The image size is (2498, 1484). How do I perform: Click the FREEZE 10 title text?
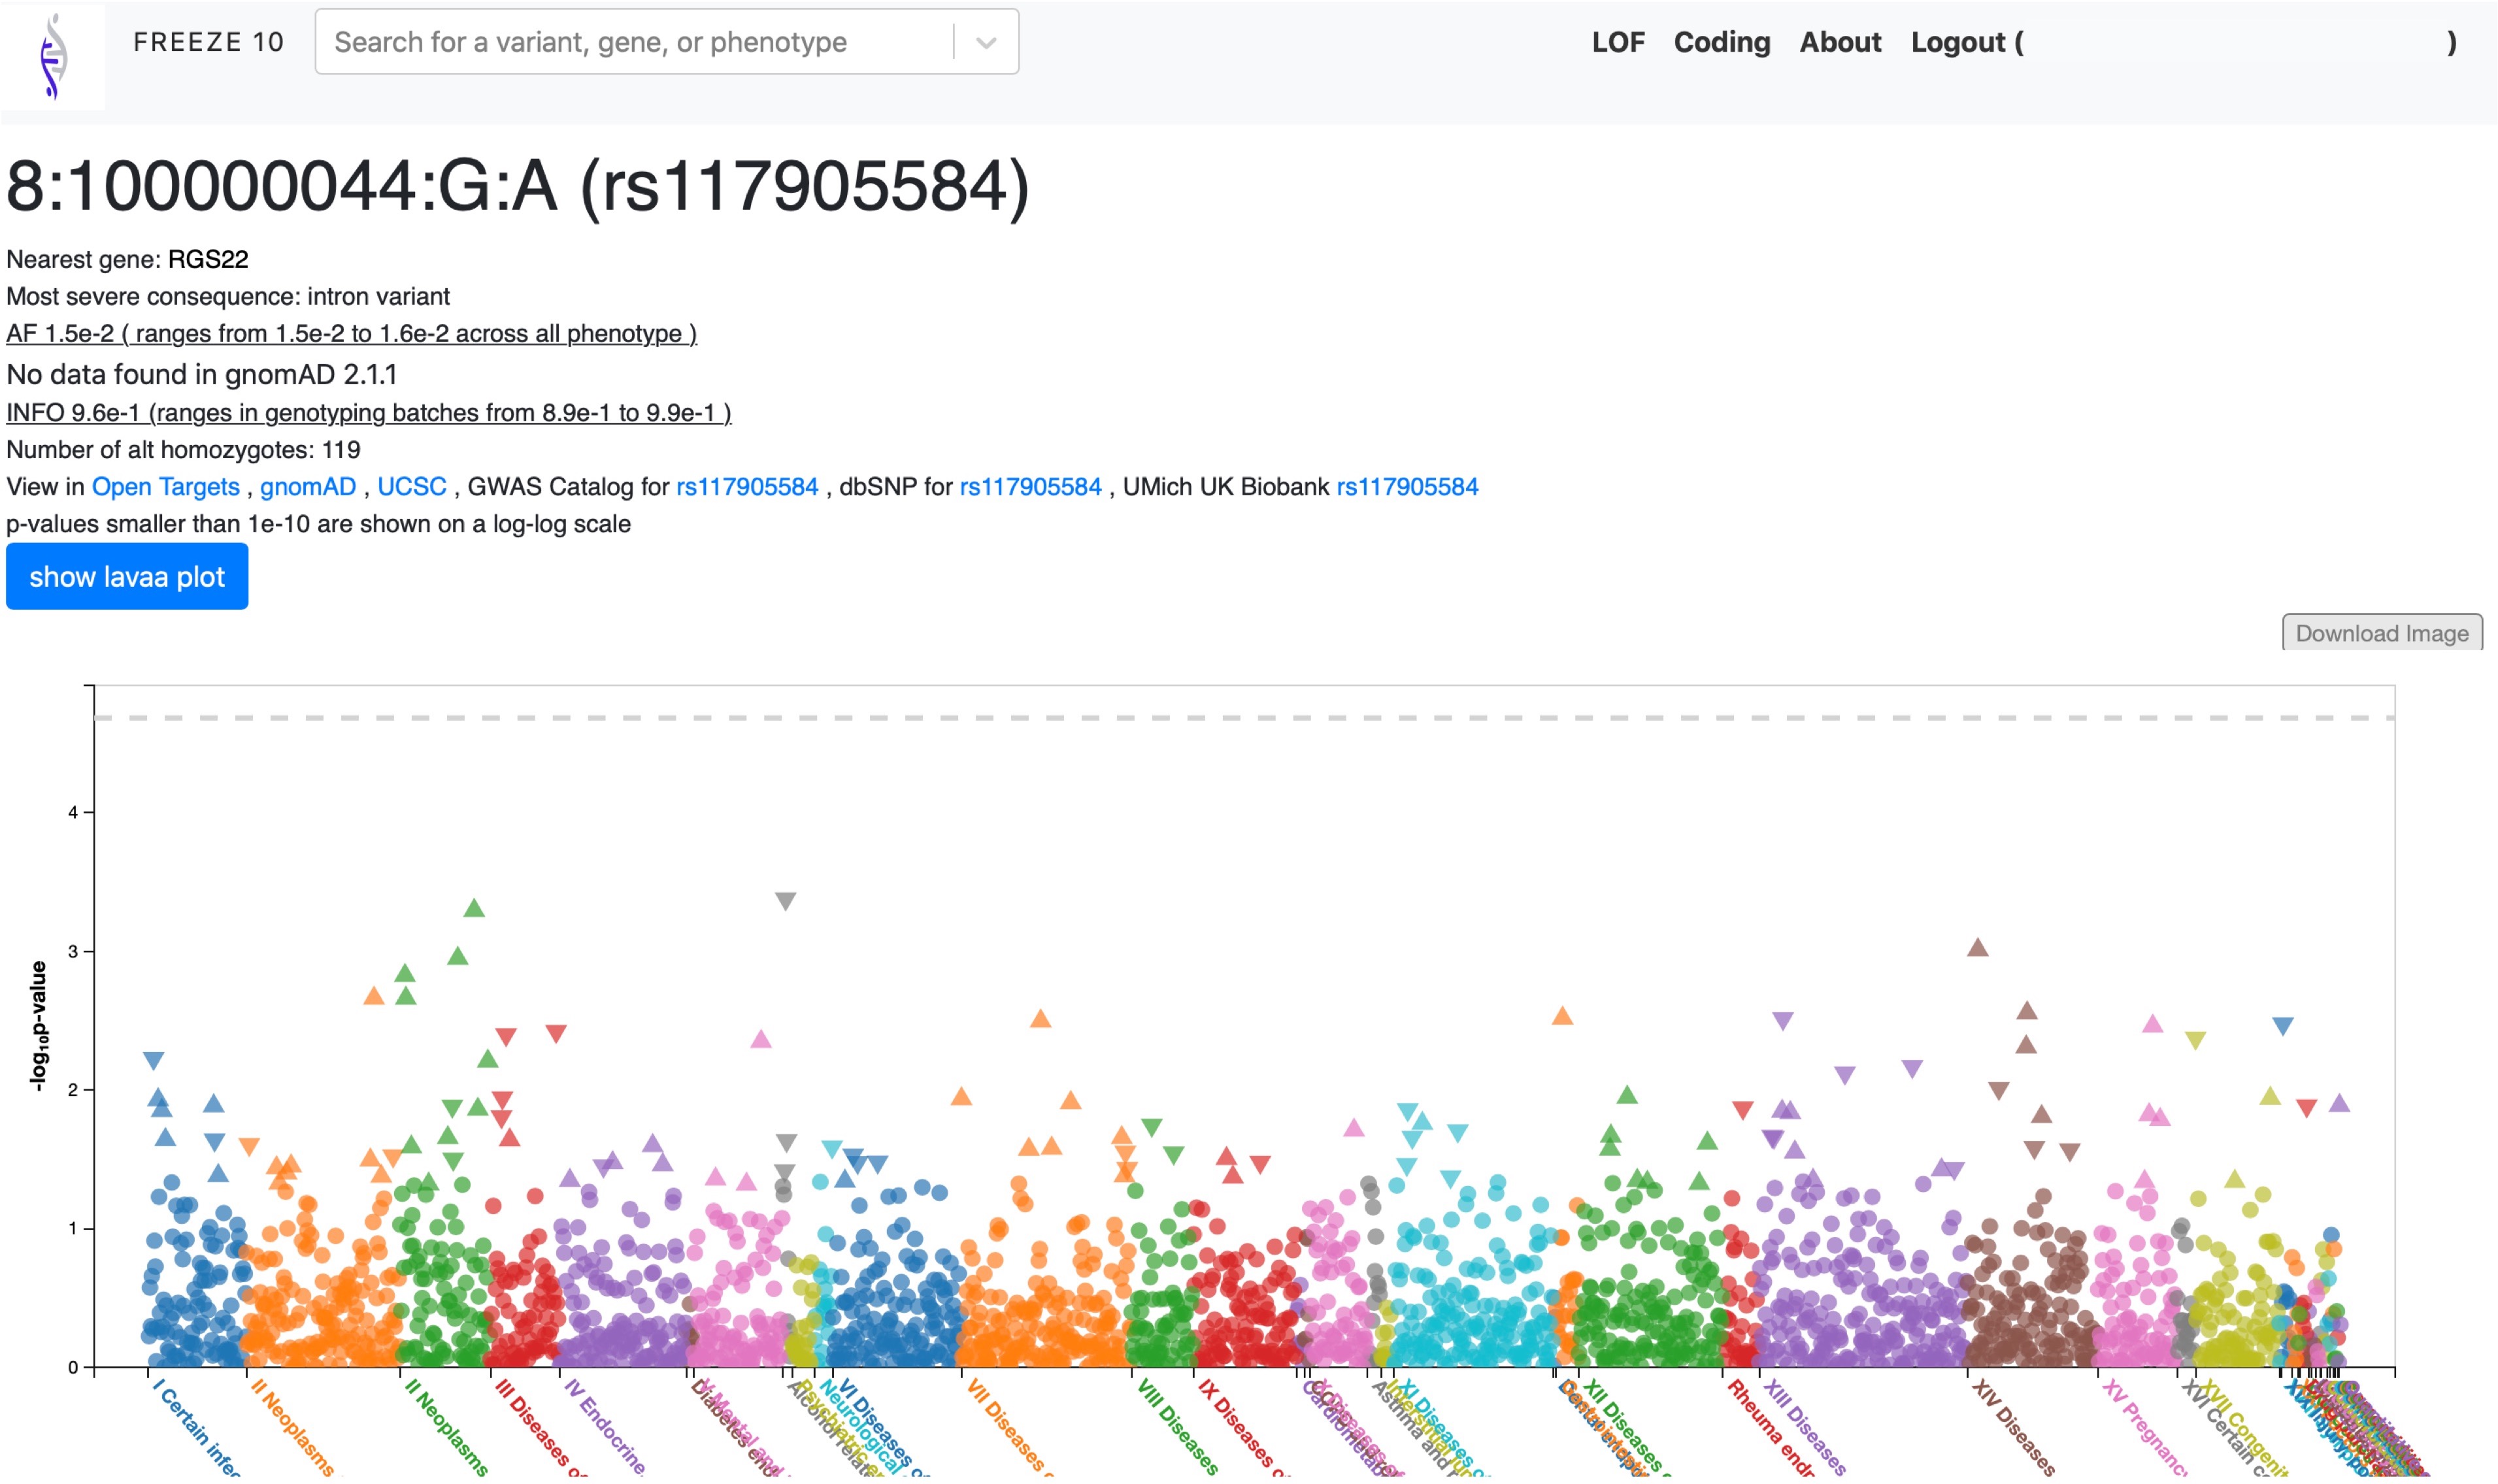tap(208, 42)
